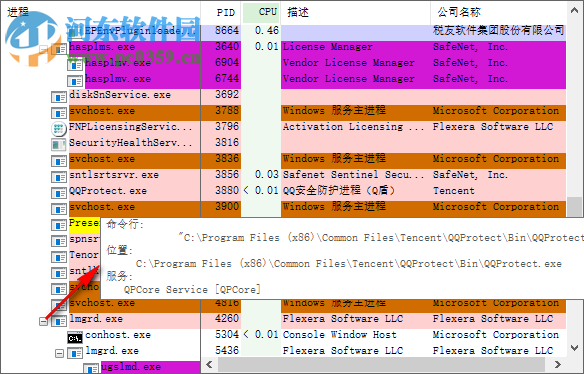Click the hasplms.exe process icon
The width and height of the screenshot is (584, 374).
[59, 49]
